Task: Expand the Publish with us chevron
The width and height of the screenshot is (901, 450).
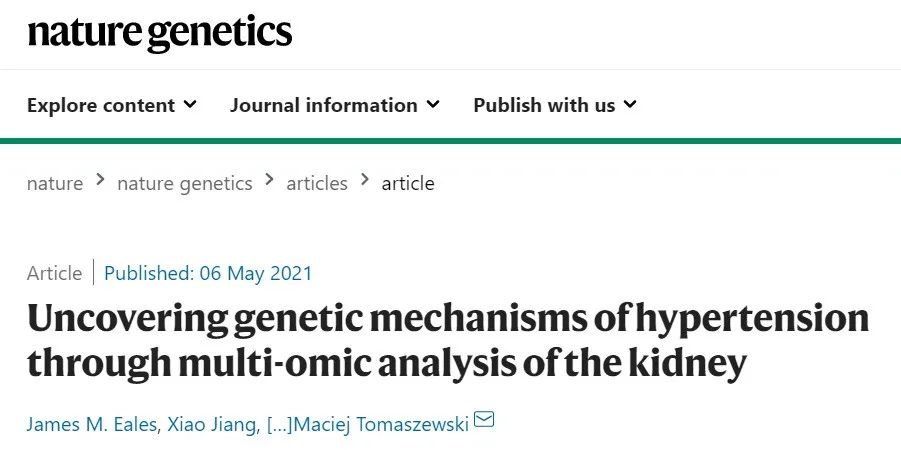Action: pyautogui.click(x=630, y=105)
